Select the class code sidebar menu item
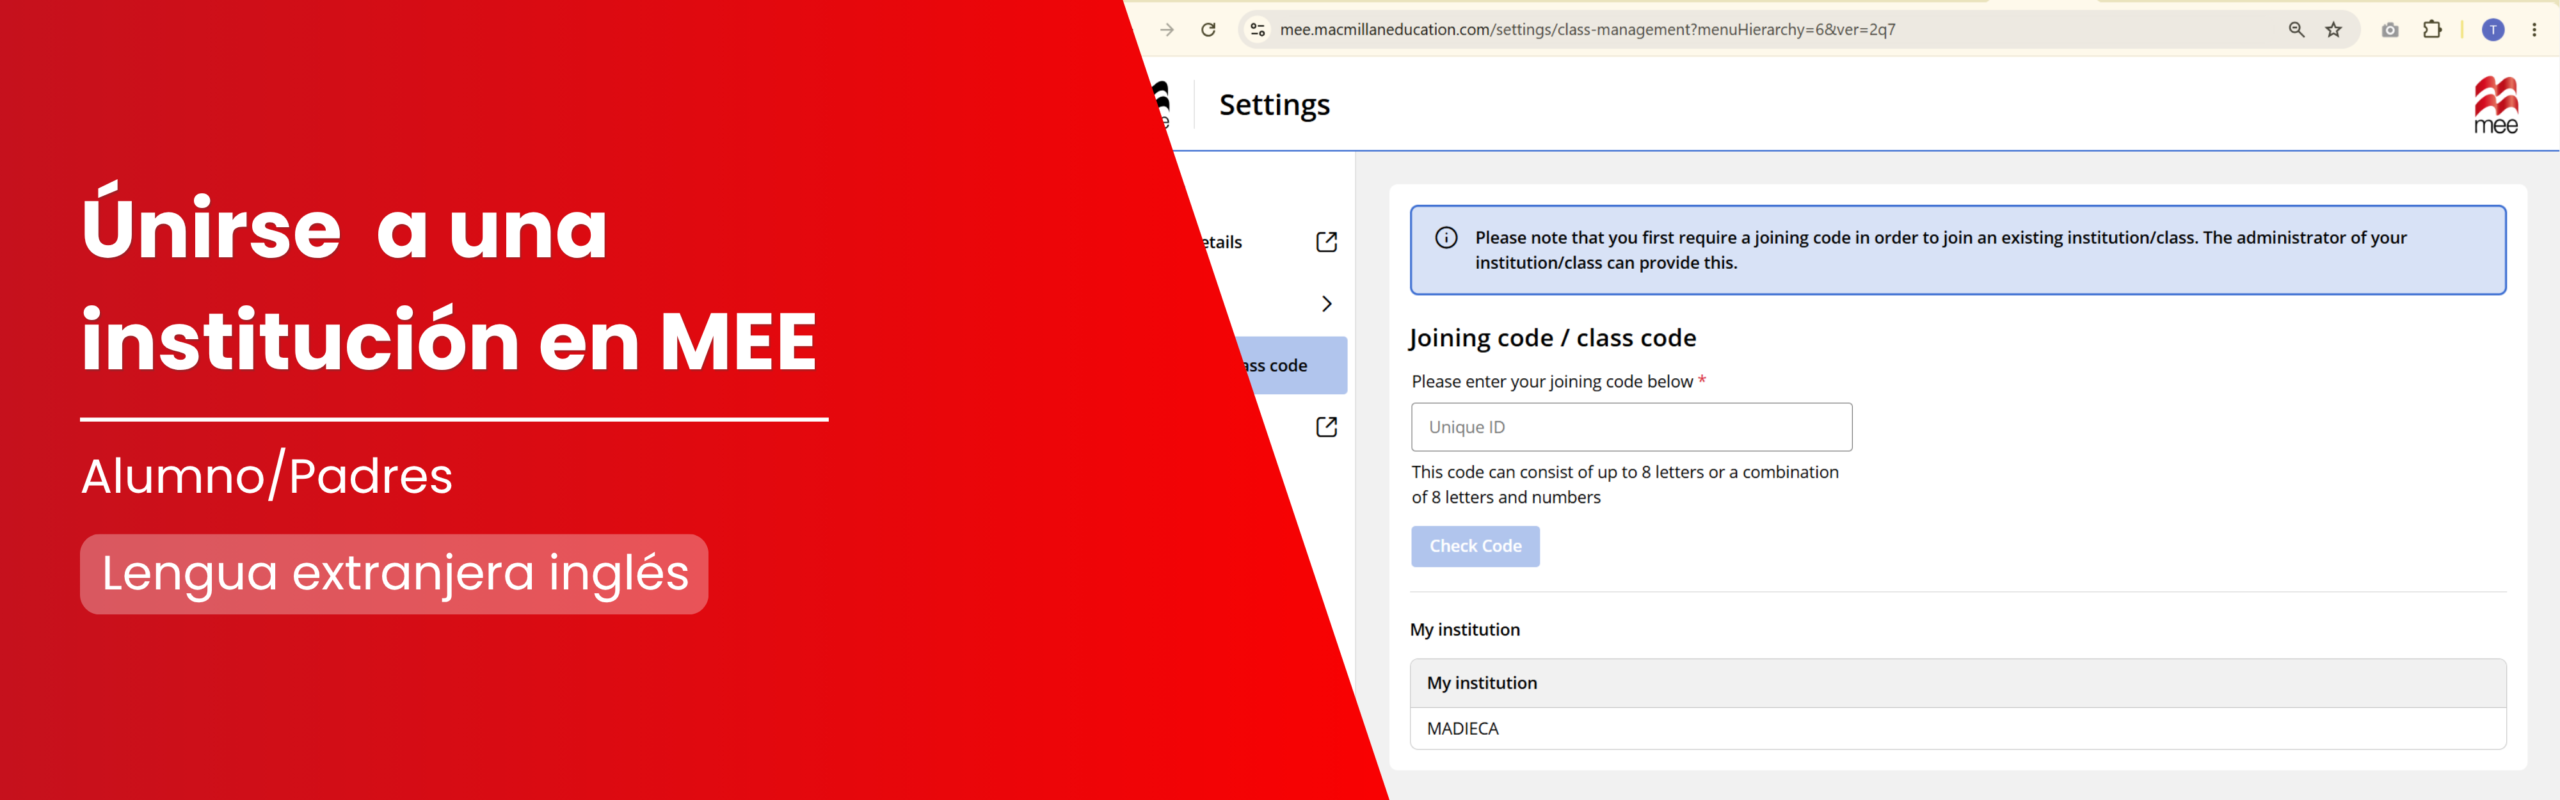The image size is (2560, 800). point(1290,366)
